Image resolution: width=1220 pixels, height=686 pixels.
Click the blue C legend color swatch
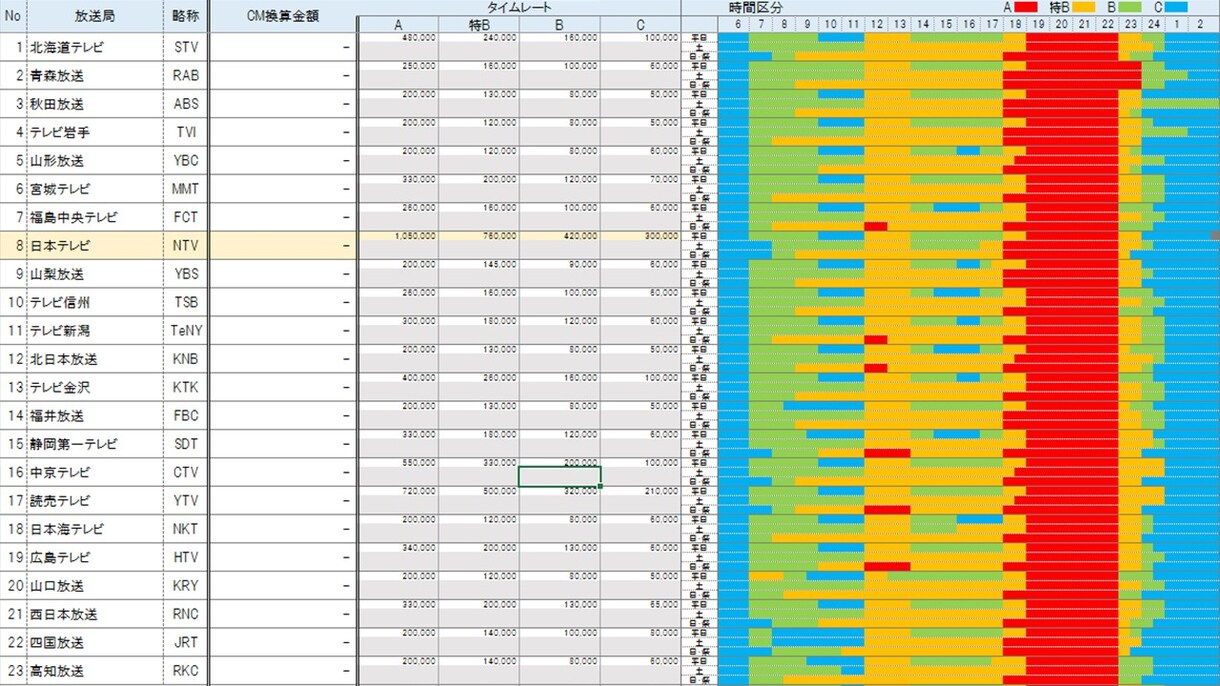1175,7
